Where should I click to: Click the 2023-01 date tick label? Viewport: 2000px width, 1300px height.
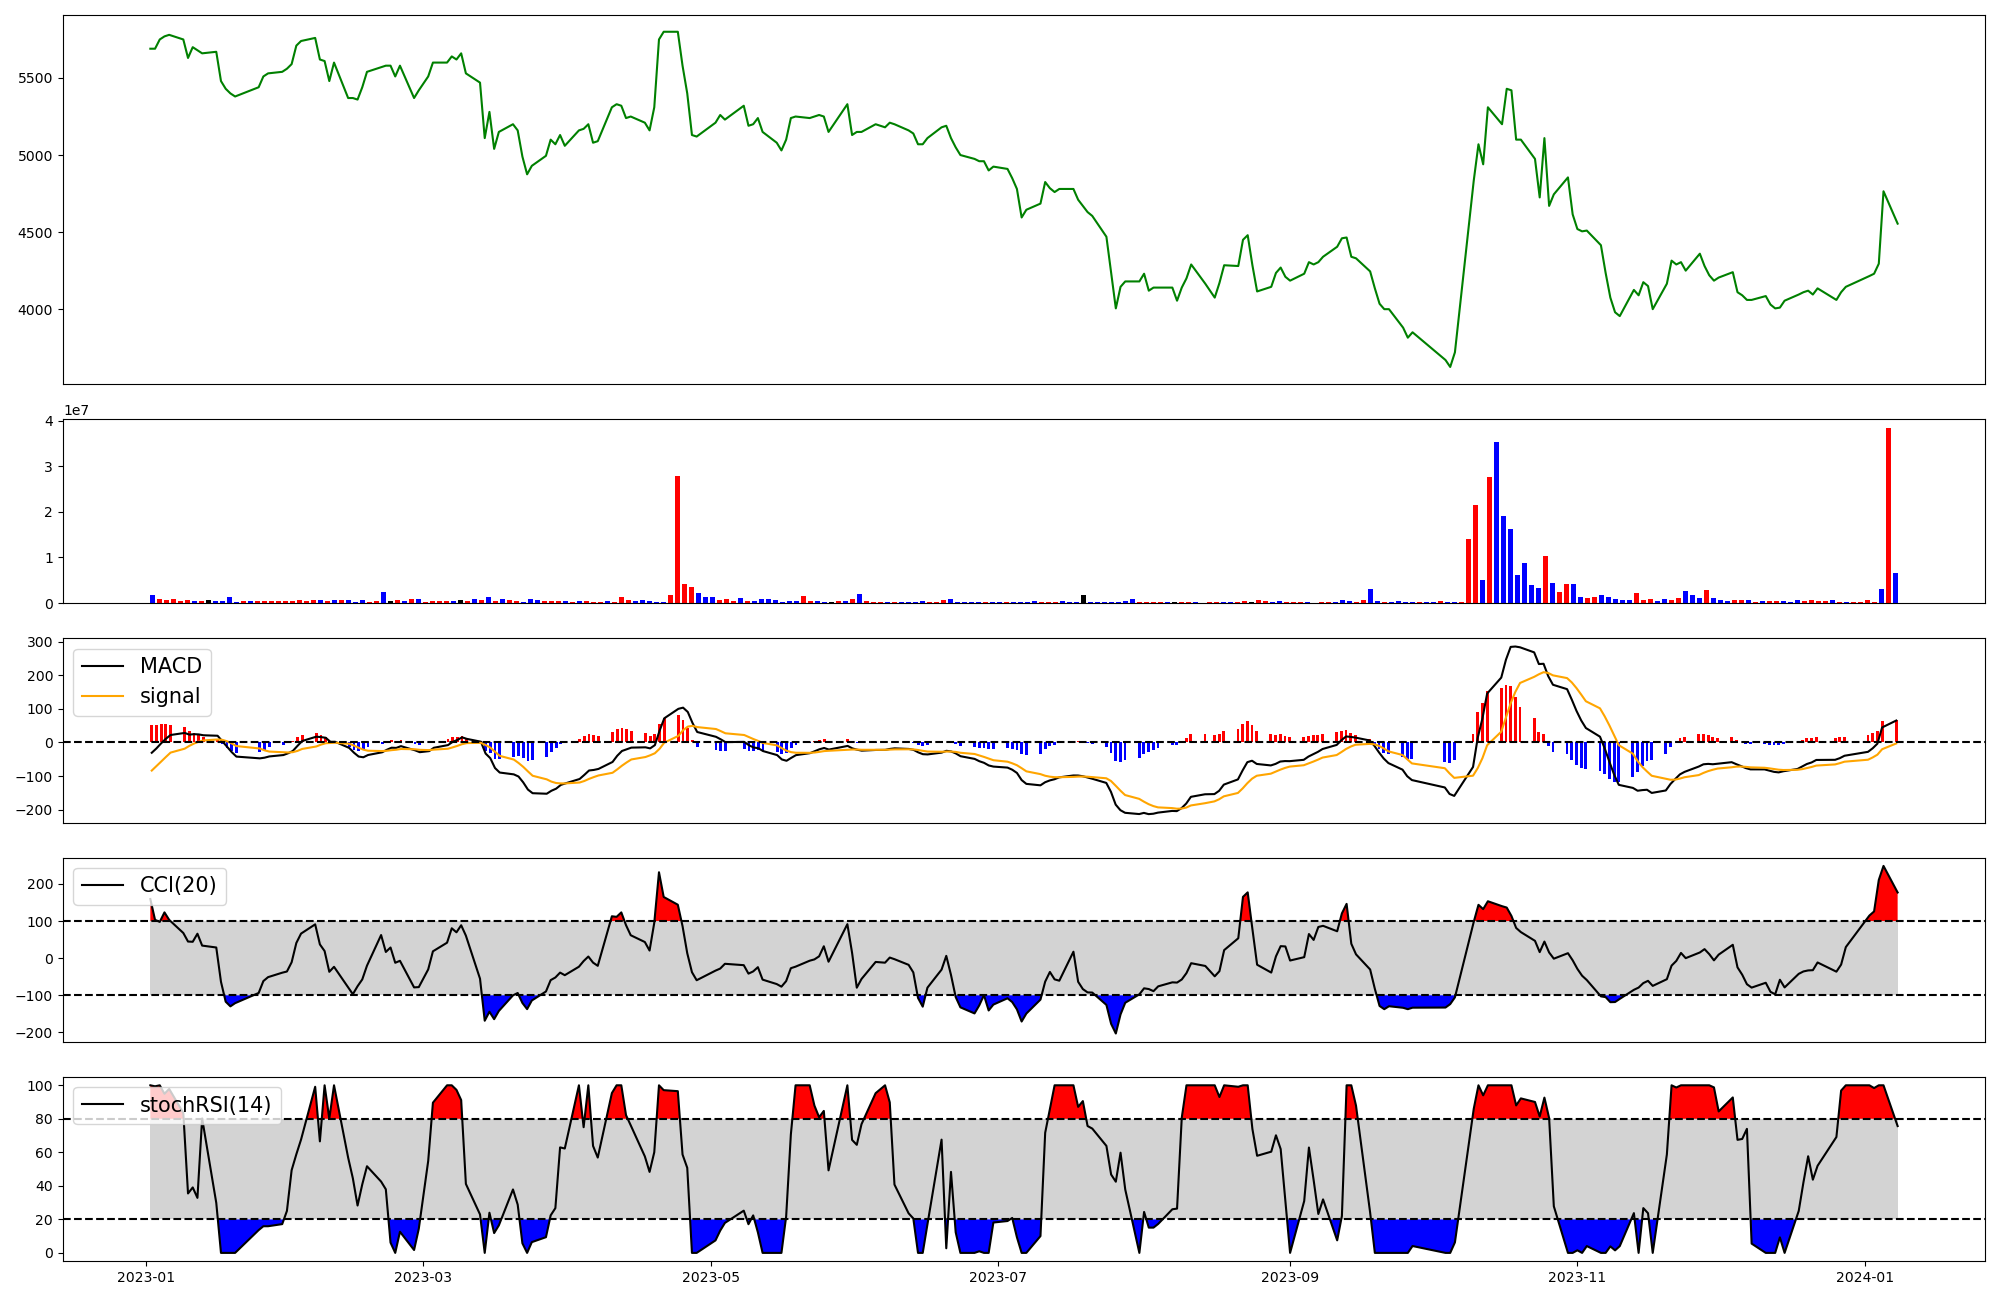146,1277
